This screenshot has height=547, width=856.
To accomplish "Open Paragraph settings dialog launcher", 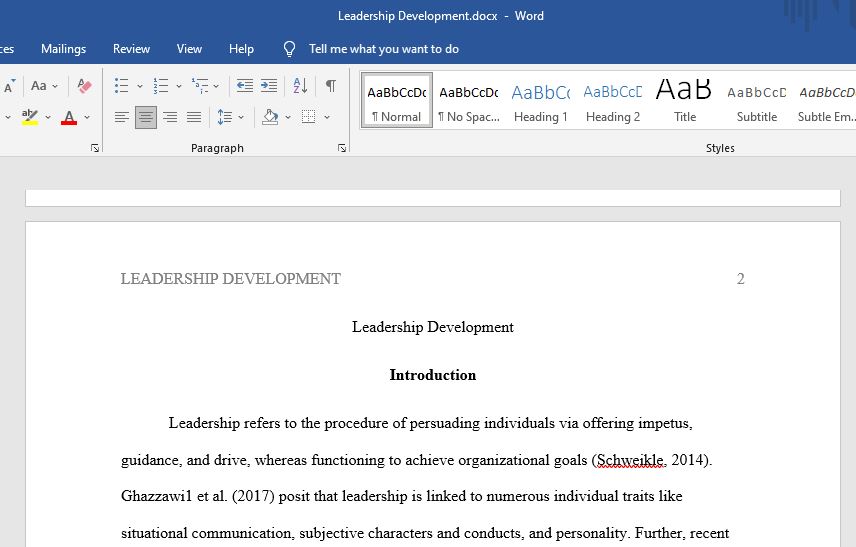I will tap(342, 148).
